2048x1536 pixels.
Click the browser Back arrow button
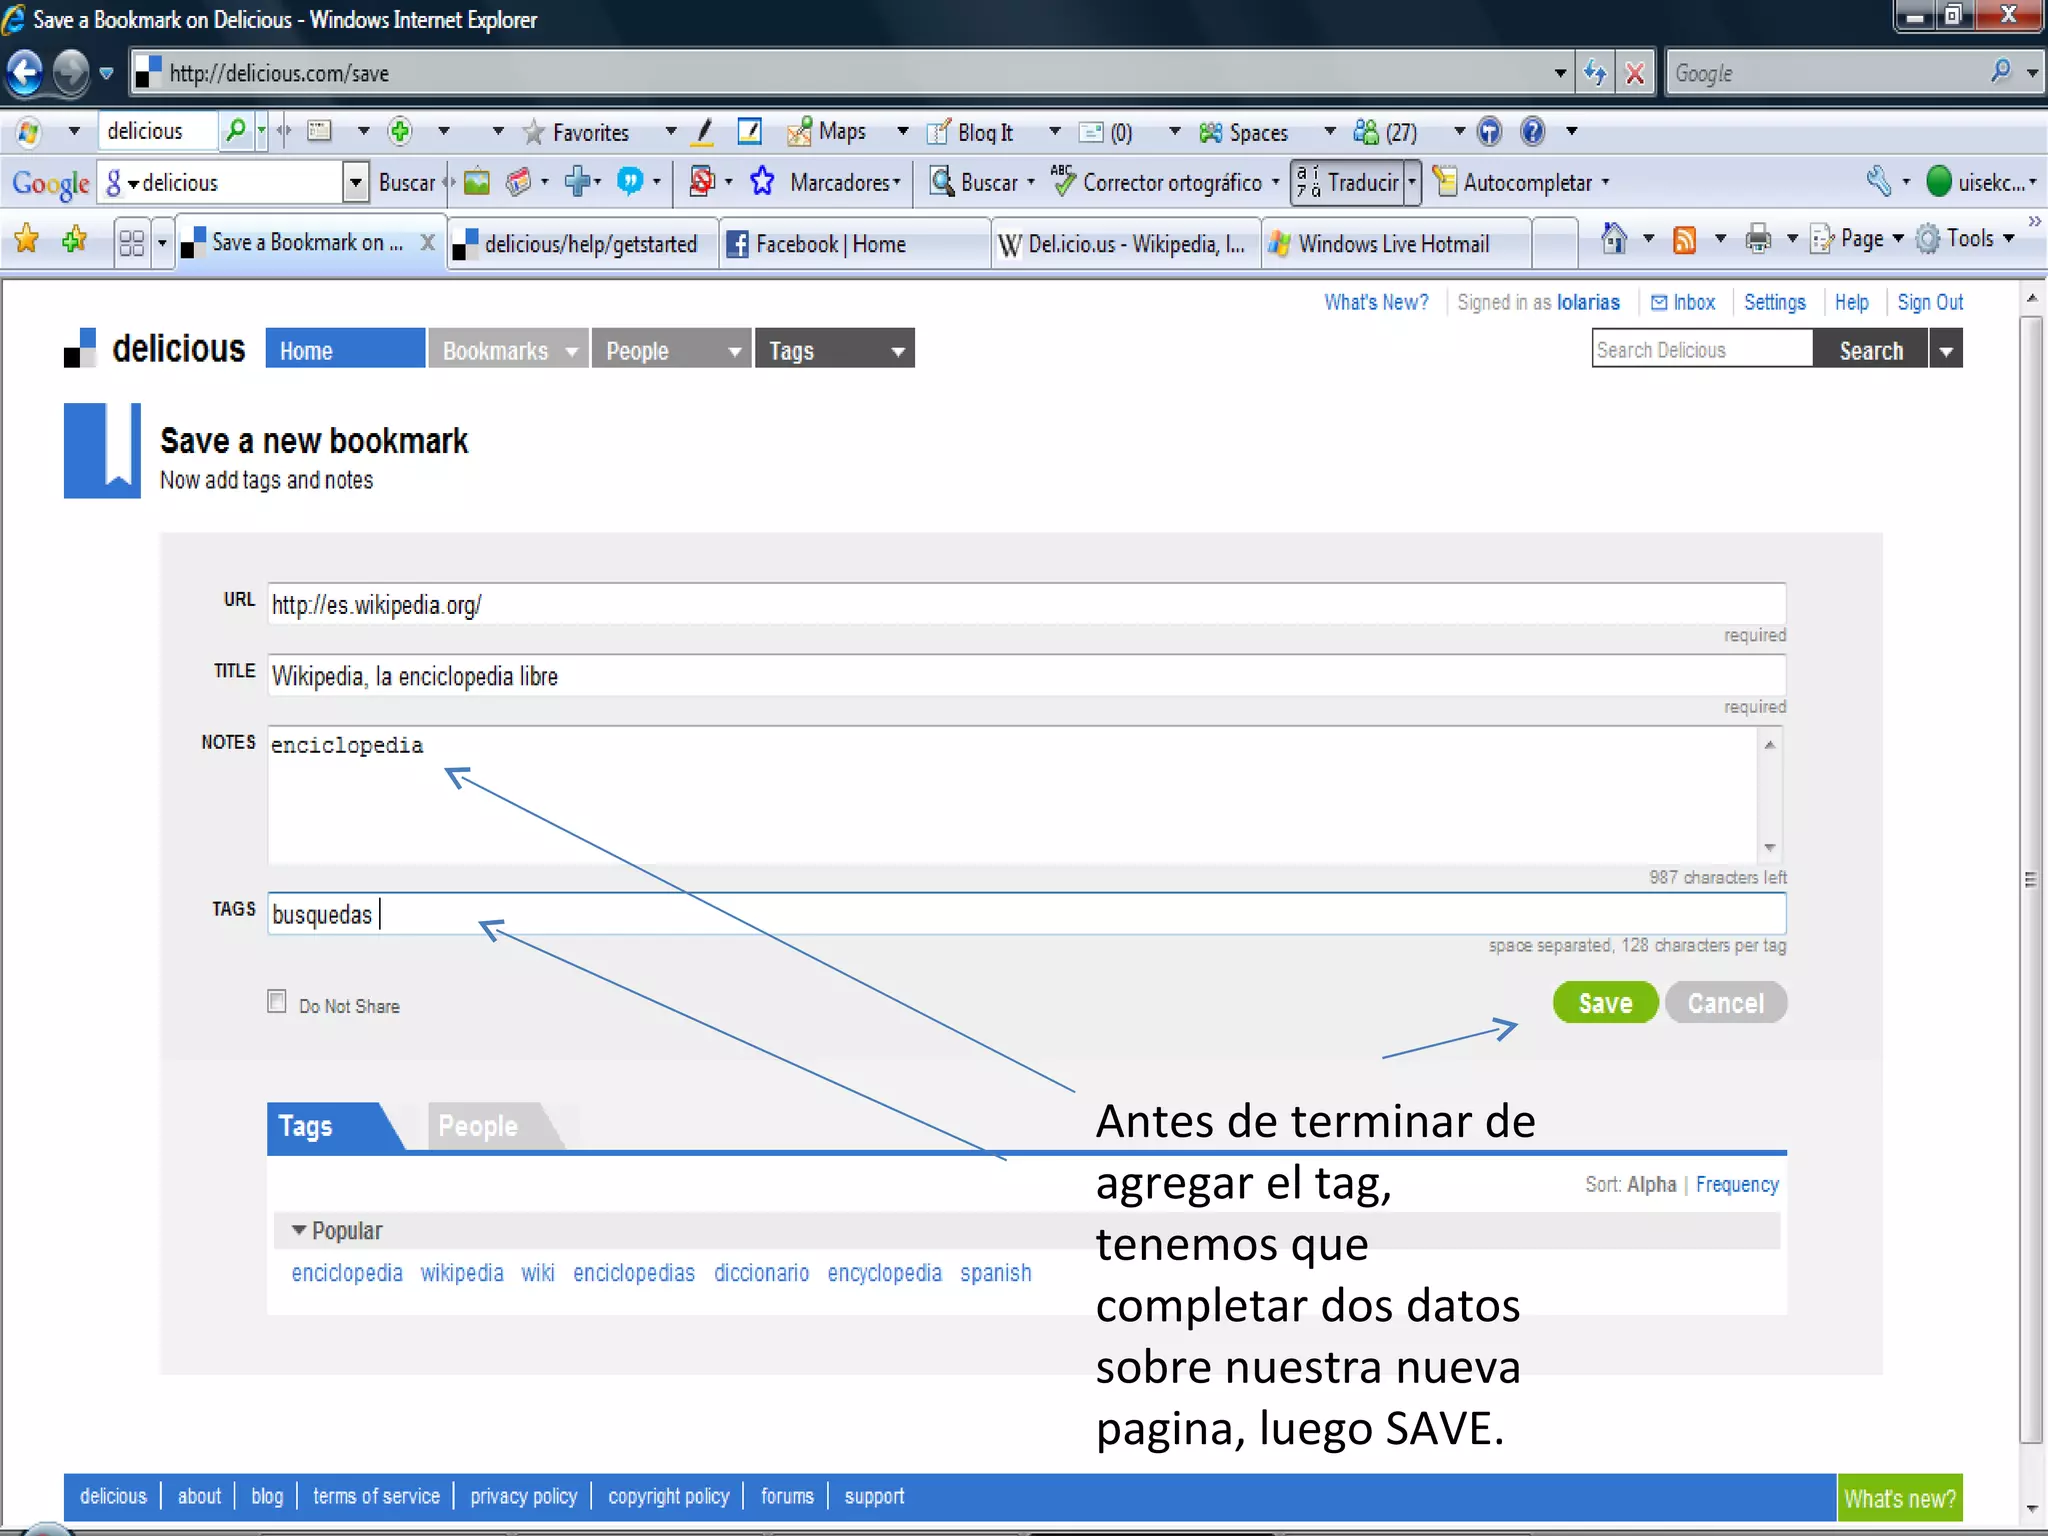point(25,73)
